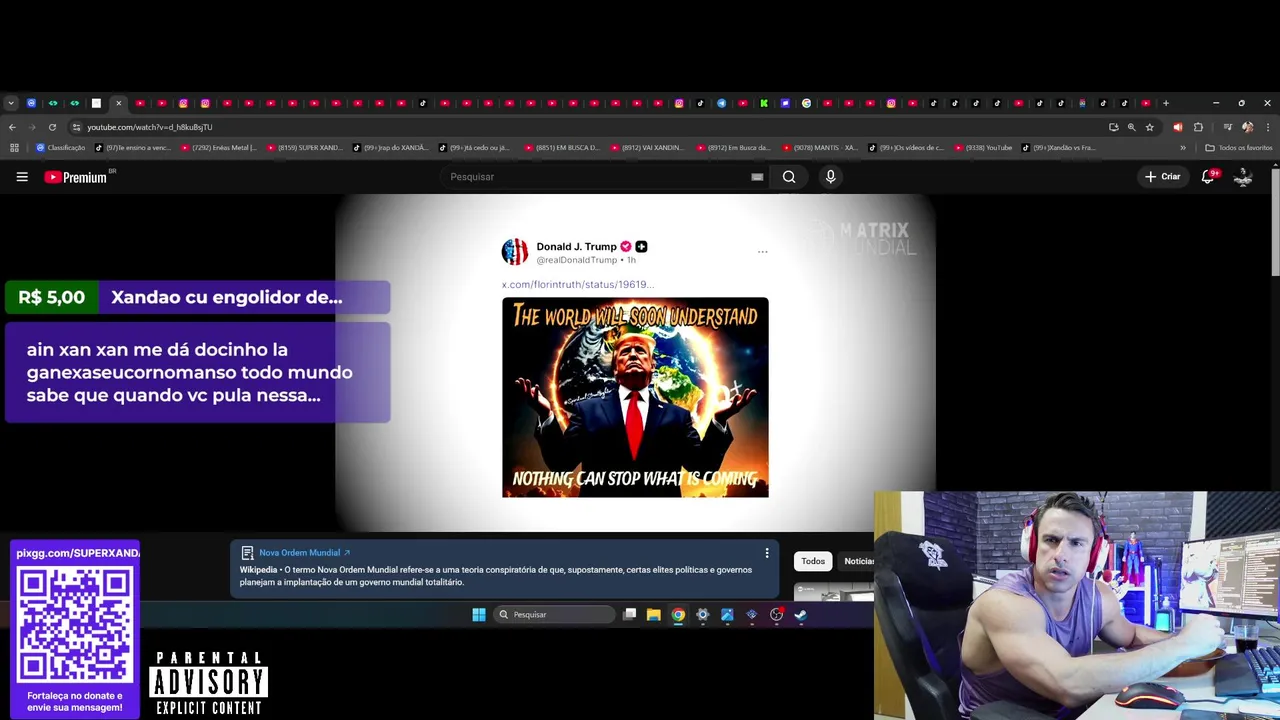Click the Trump meme image in video
Image resolution: width=1280 pixels, height=720 pixels.
[x=635, y=397]
